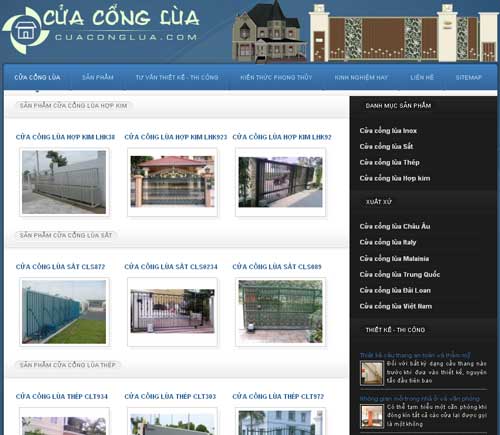Filter by origin Cửa cổng lùa Italy
The height and width of the screenshot is (435, 500).
pyautogui.click(x=388, y=242)
